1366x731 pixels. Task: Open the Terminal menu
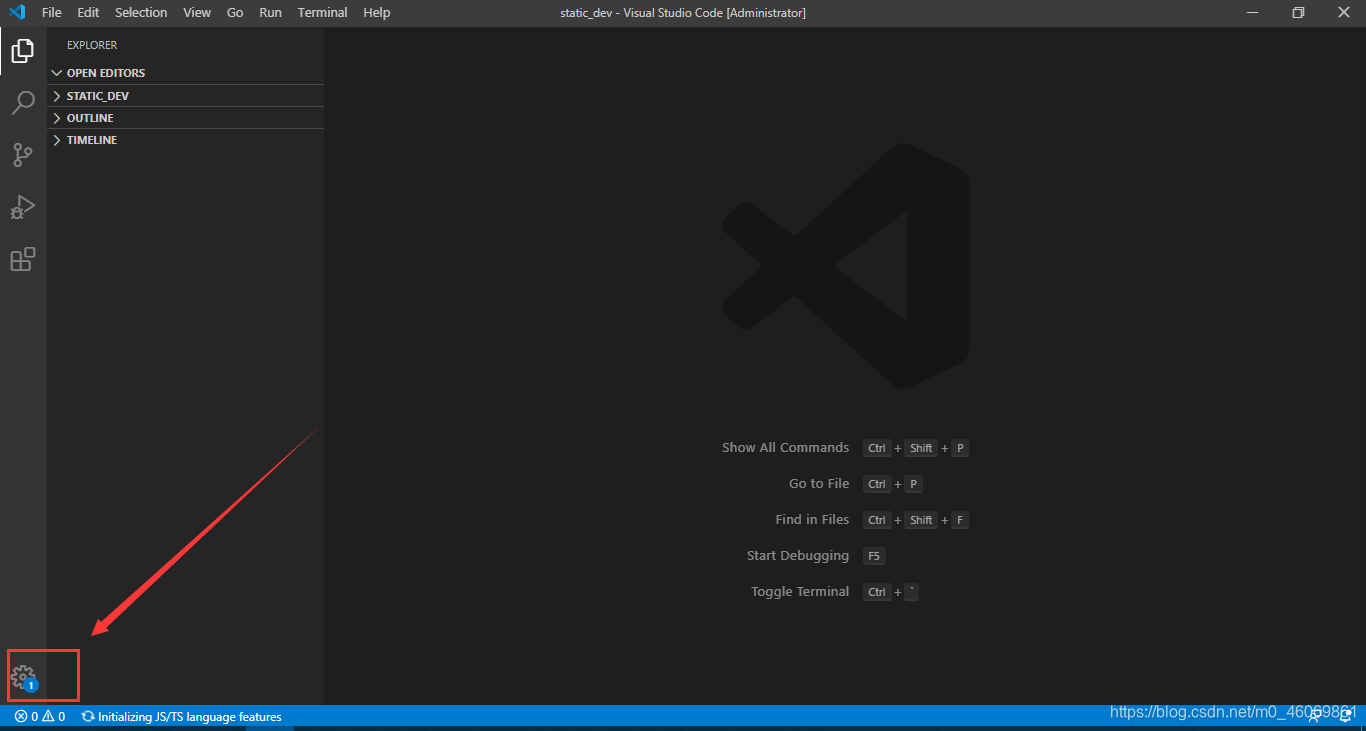pyautogui.click(x=323, y=13)
